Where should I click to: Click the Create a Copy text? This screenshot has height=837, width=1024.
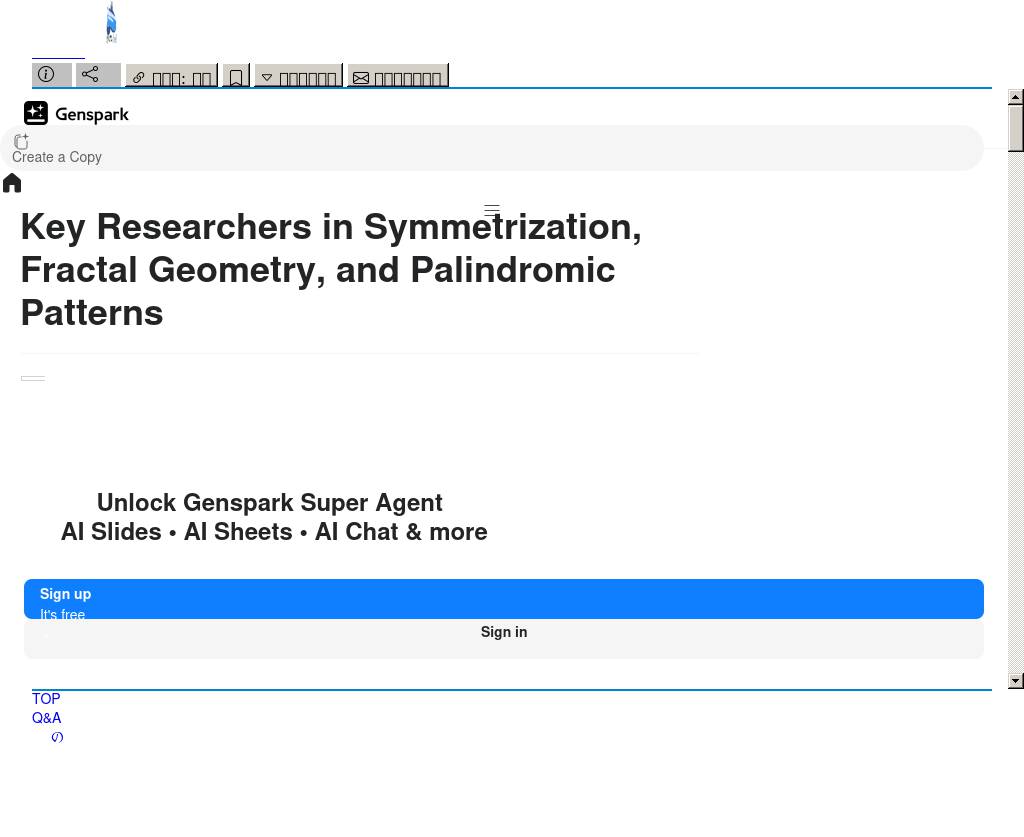[57, 157]
